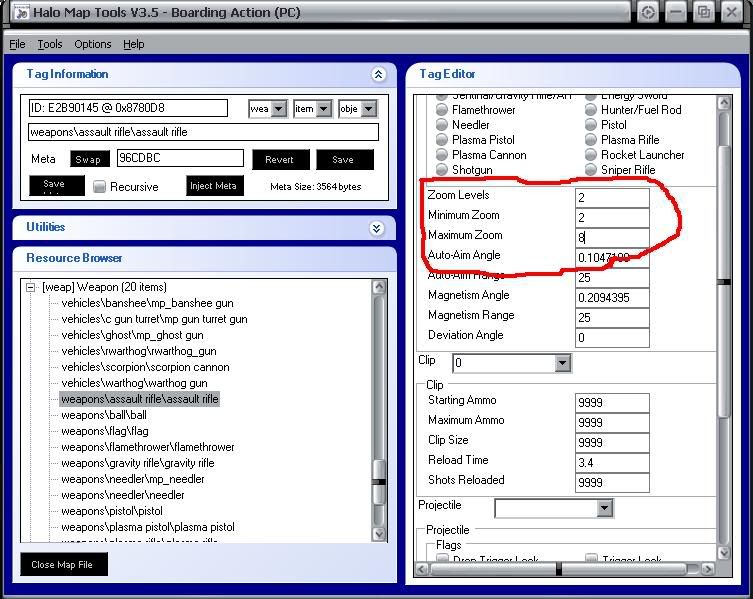The height and width of the screenshot is (599, 753).
Task: Select vehicles\ghost\mp_ghost gun in tree
Action: tap(133, 335)
